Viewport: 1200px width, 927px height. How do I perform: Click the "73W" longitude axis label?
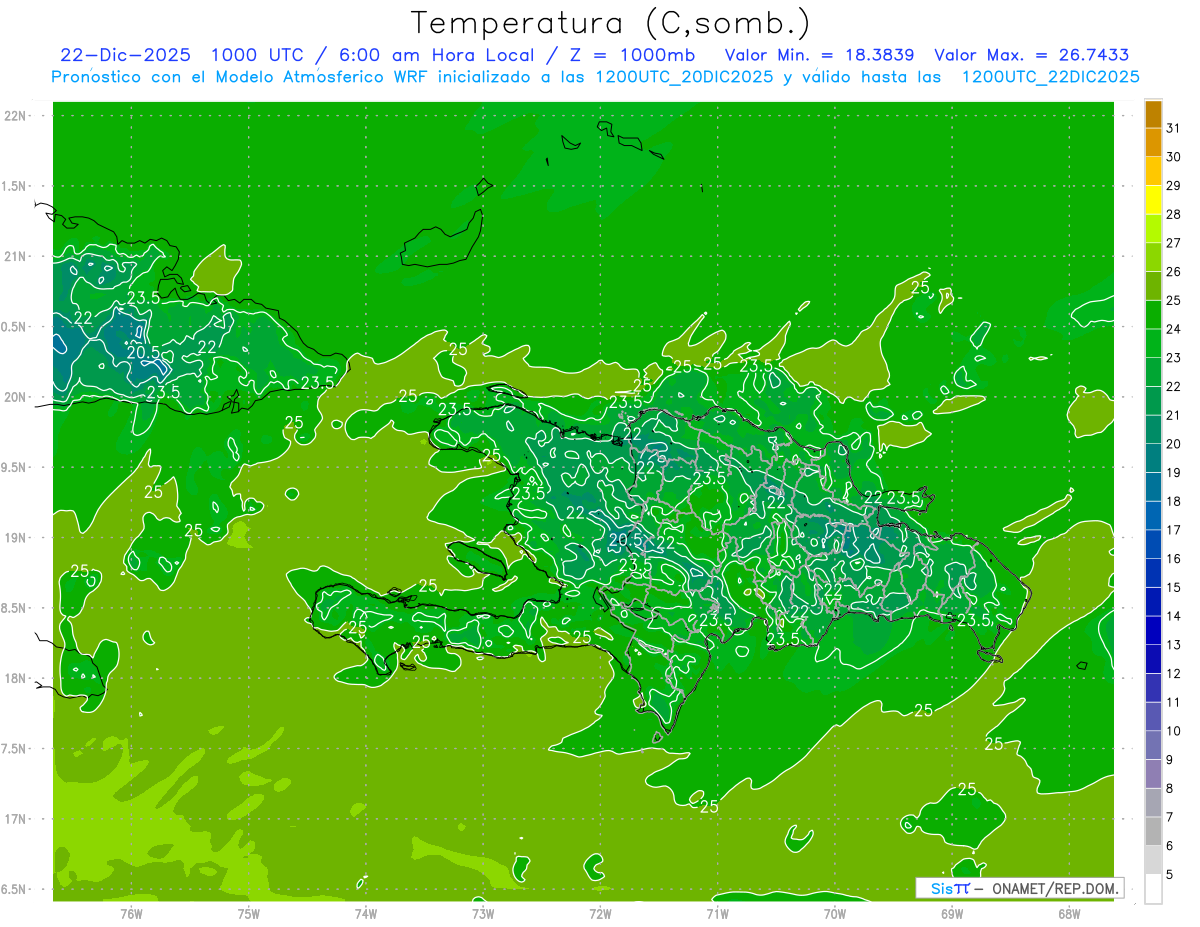[483, 914]
